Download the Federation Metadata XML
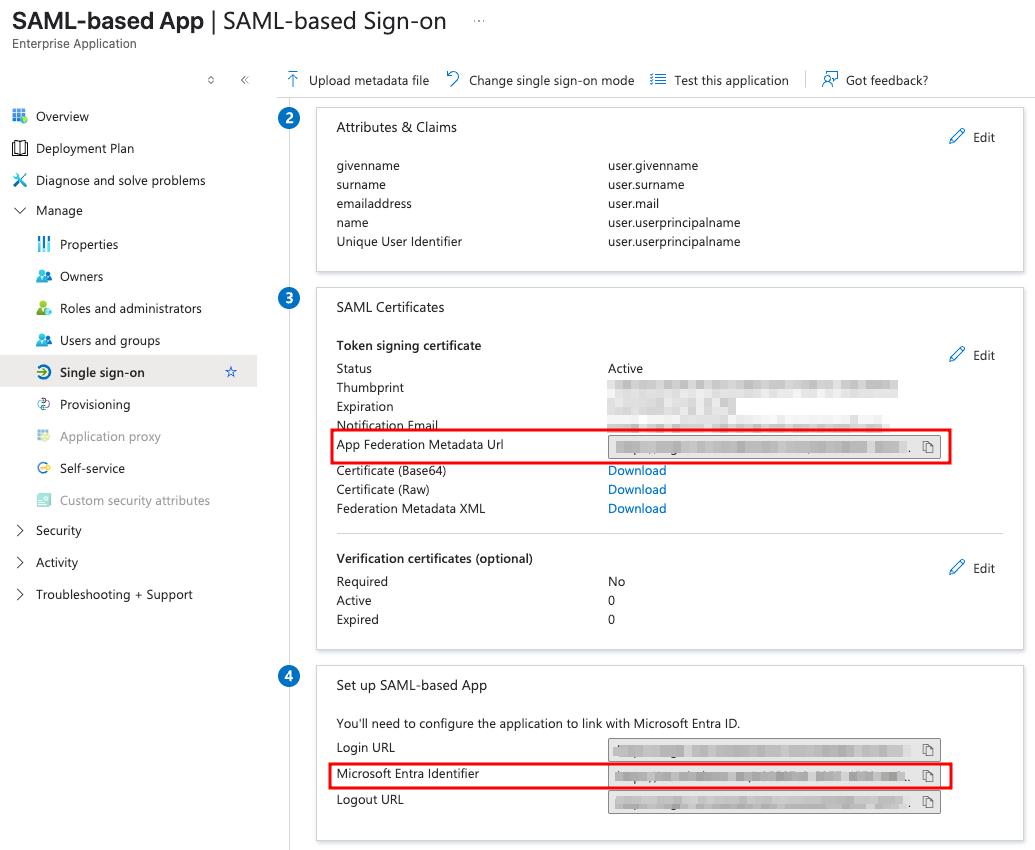The width and height of the screenshot is (1035, 850). pos(637,508)
